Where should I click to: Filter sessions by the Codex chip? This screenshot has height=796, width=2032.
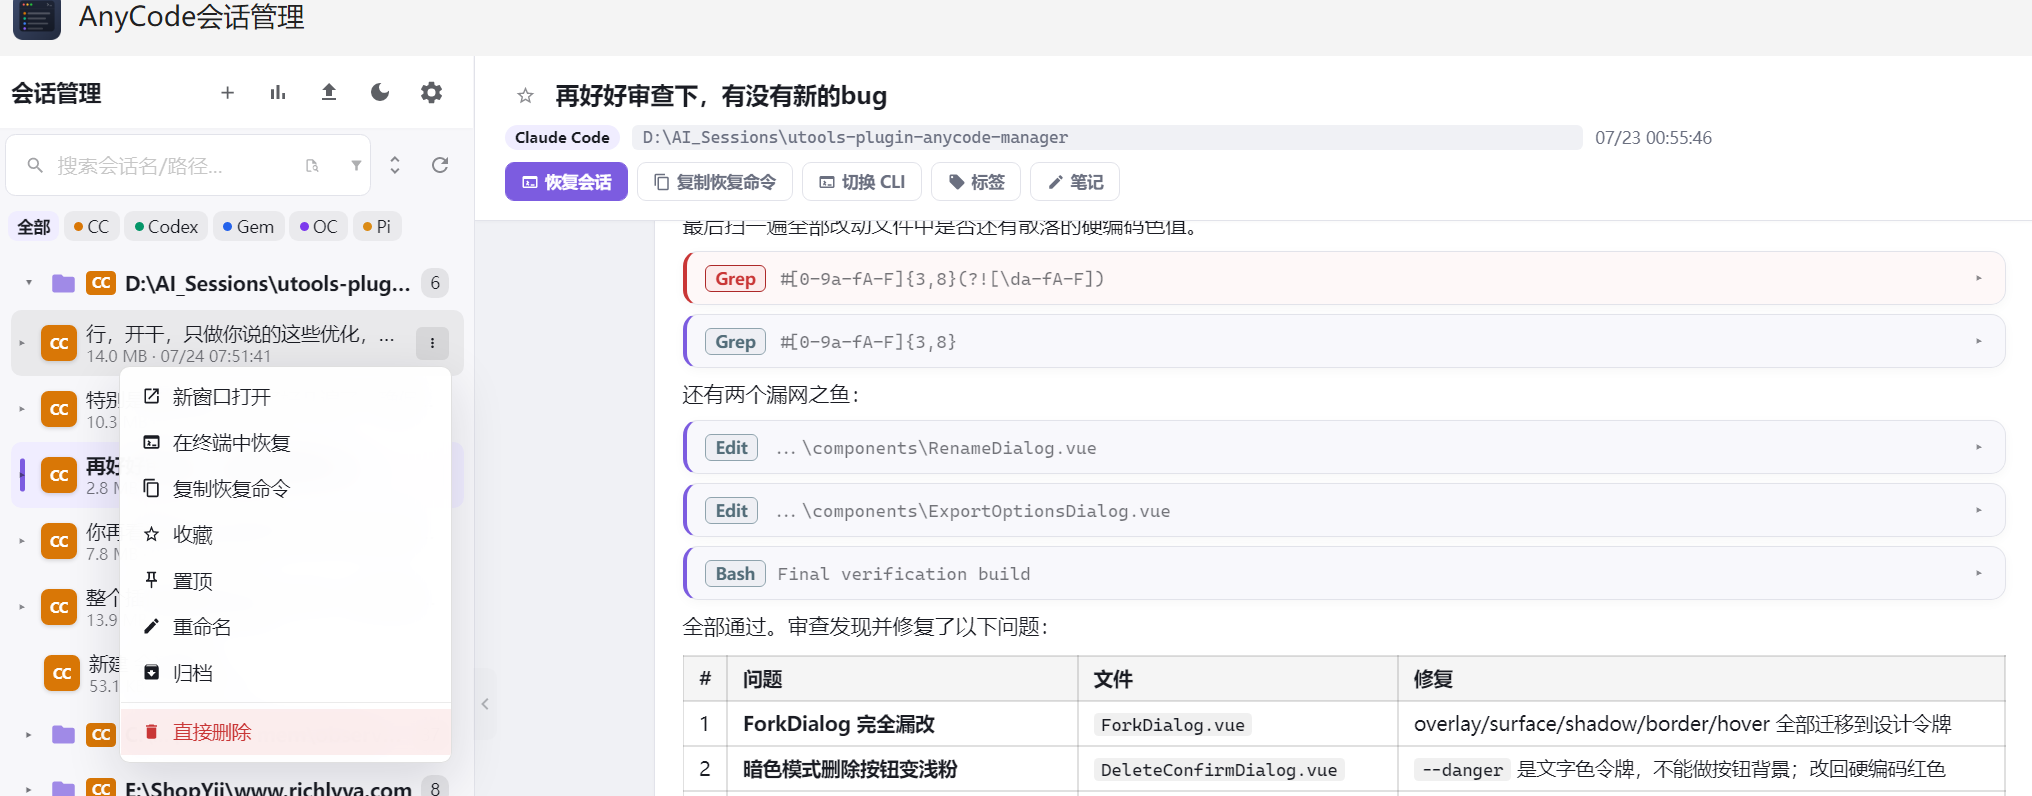tap(166, 227)
